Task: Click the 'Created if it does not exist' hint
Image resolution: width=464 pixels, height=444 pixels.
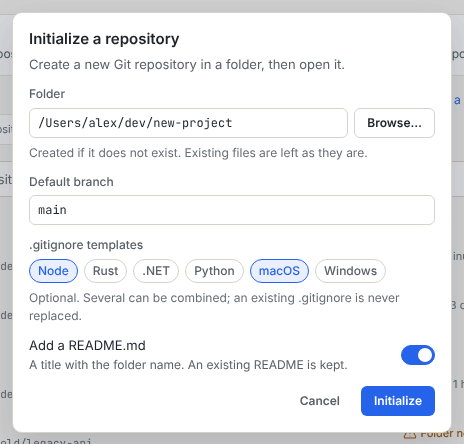Action: coord(198,153)
